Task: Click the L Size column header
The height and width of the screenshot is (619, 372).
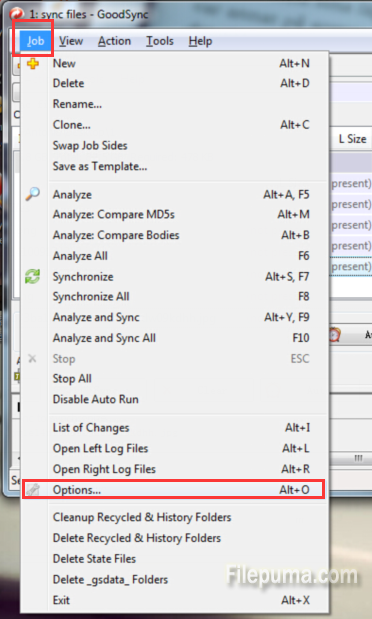Action: pyautogui.click(x=352, y=139)
